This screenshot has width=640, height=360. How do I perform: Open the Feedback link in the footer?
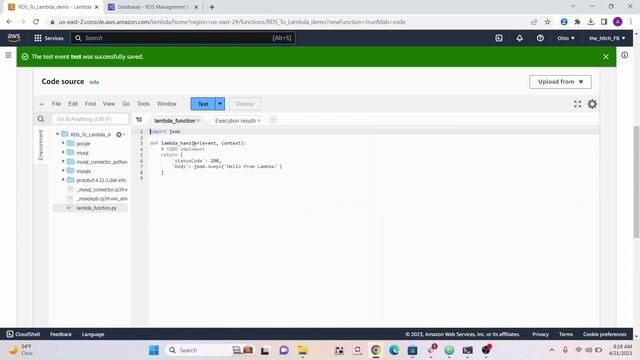(x=61, y=334)
